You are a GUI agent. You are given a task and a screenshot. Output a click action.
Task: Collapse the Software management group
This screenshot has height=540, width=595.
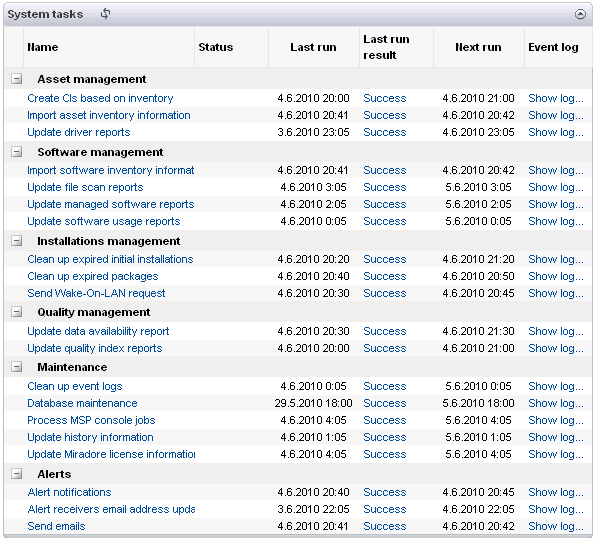[x=16, y=152]
